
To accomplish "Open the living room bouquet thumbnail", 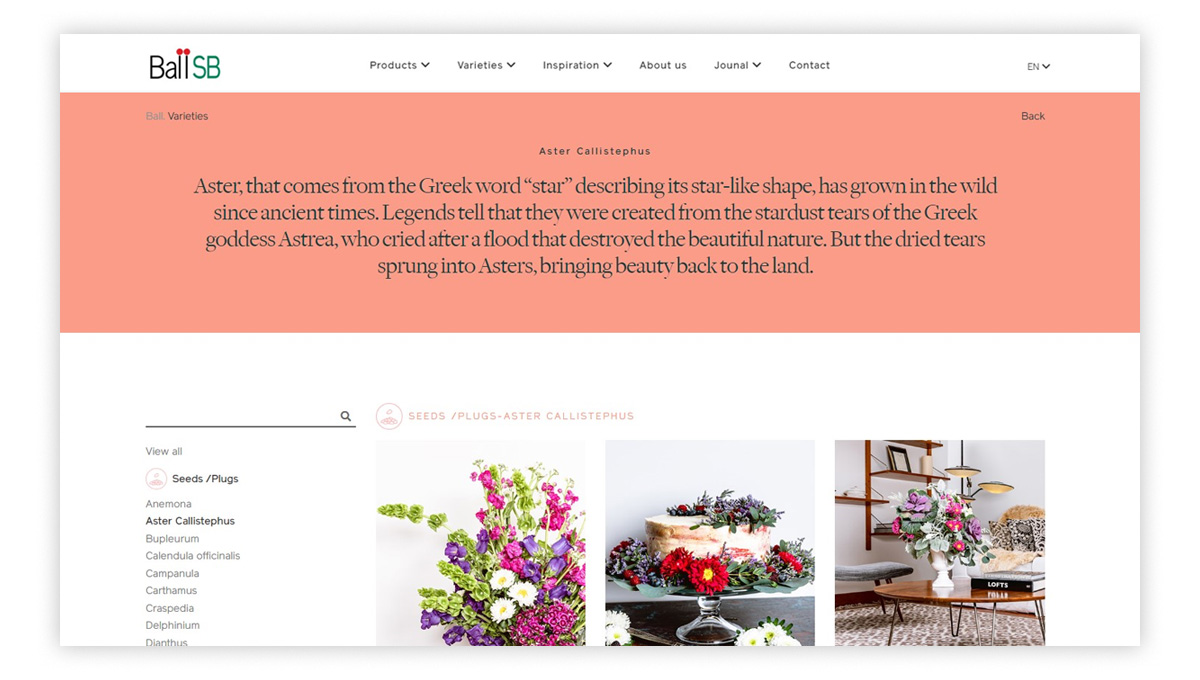I will tap(940, 543).
